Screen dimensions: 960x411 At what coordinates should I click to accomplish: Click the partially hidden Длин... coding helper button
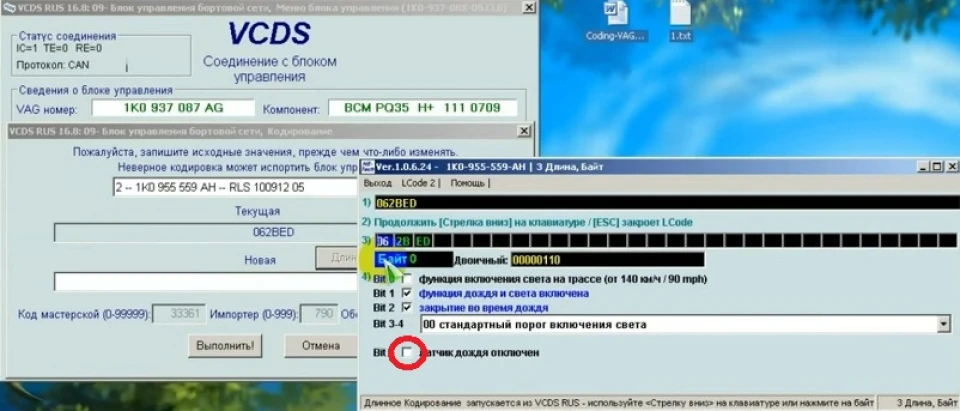[337, 258]
